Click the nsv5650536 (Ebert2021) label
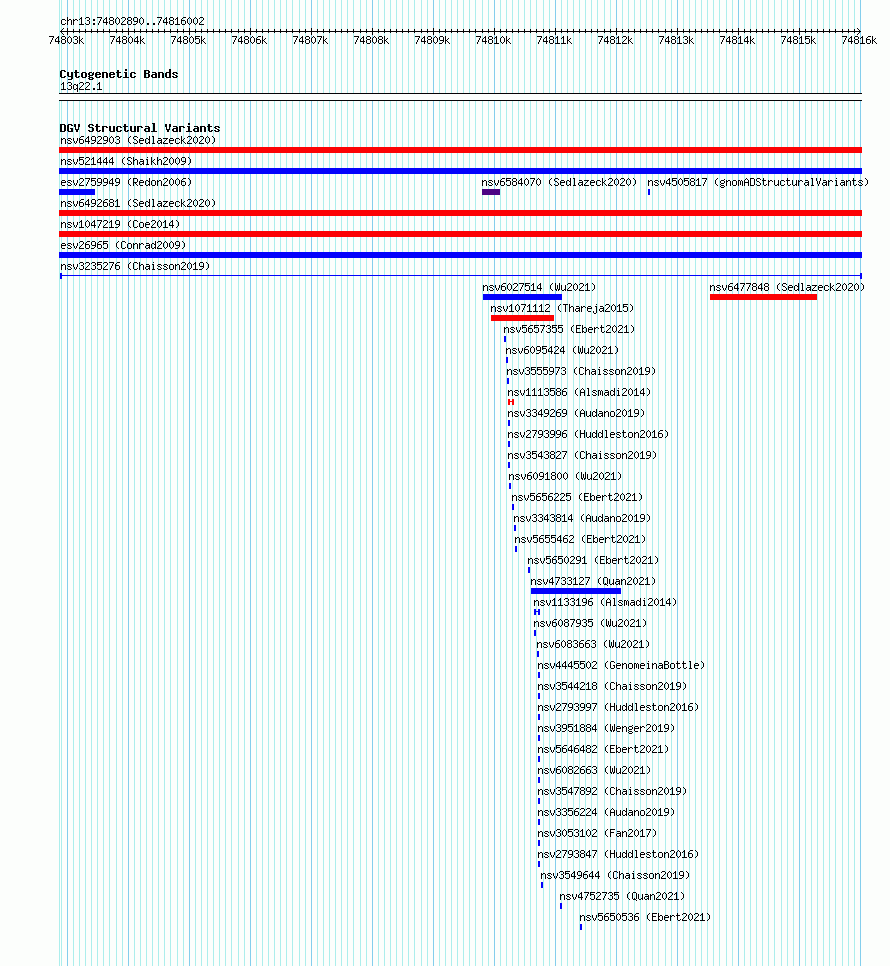The height and width of the screenshot is (966, 890). click(645, 917)
